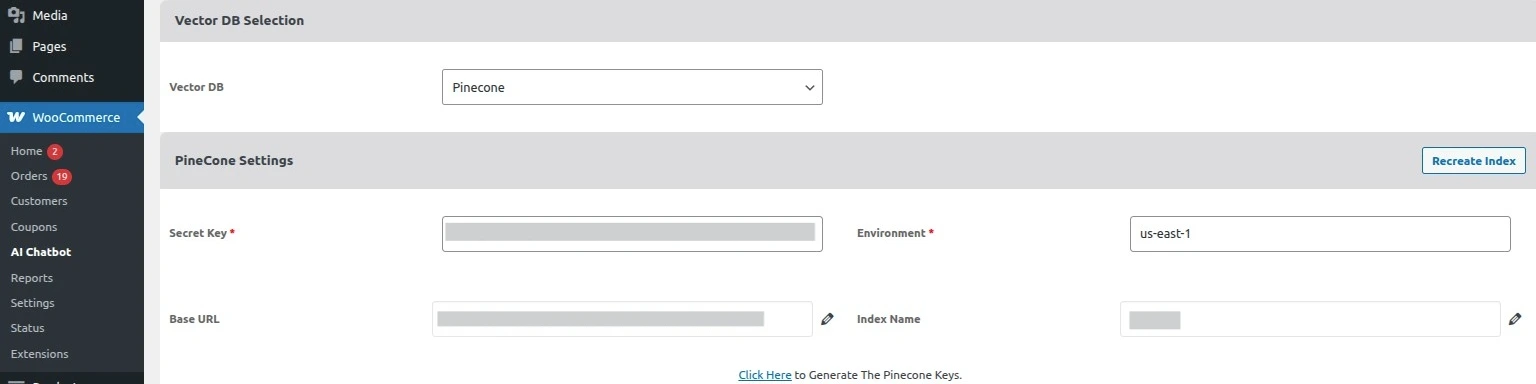Viewport: 1536px width, 384px height.
Task: Open the Customers submenu item
Action: pyautogui.click(x=39, y=201)
